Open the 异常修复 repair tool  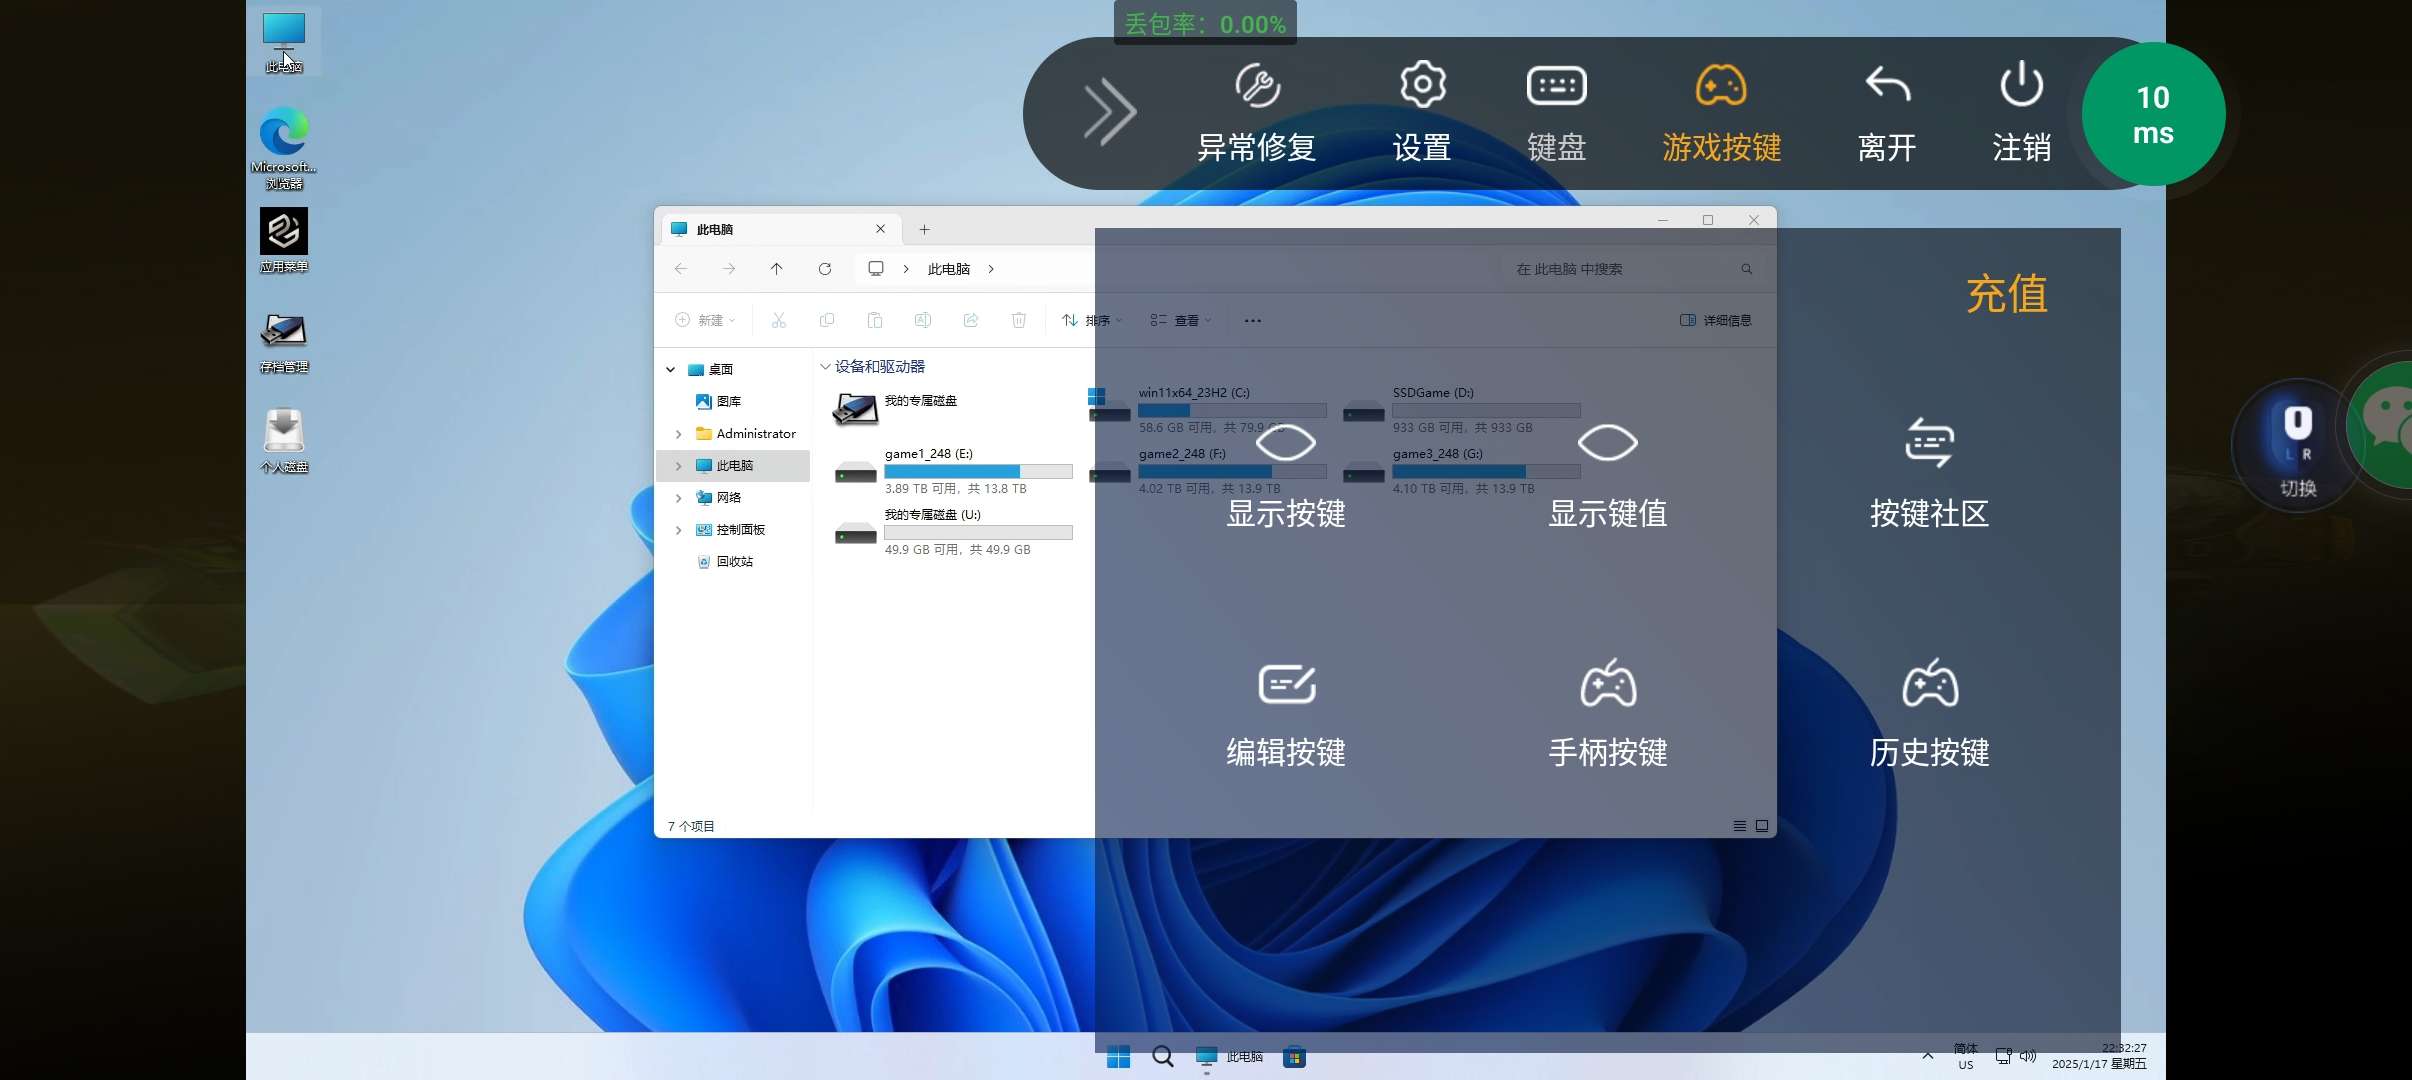click(1257, 113)
